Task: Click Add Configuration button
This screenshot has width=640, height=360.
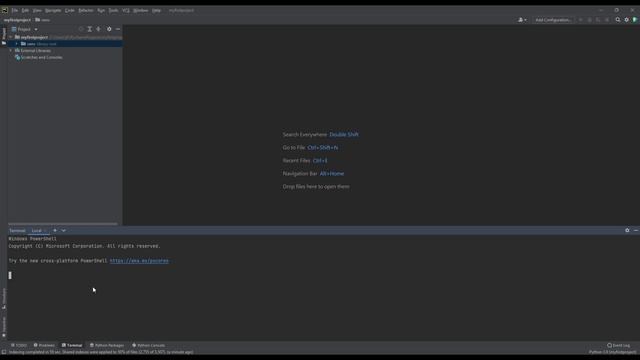Action: pos(553,20)
